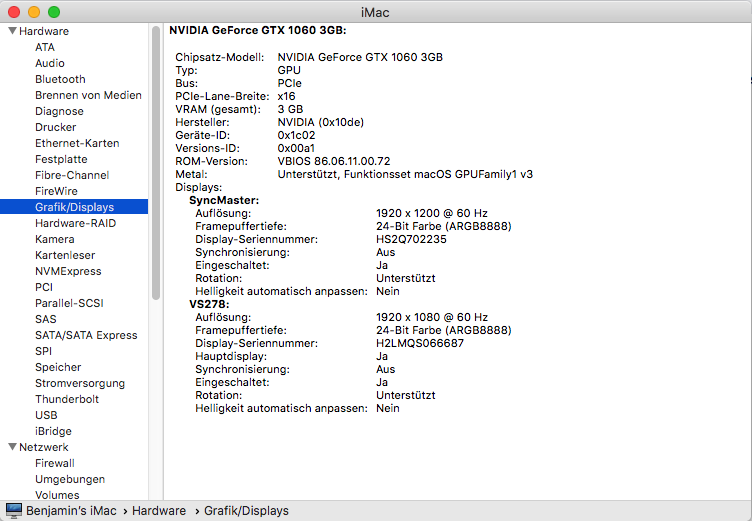The height and width of the screenshot is (521, 752).
Task: Click Grafik/Displays in the path bar
Action: click(246, 510)
